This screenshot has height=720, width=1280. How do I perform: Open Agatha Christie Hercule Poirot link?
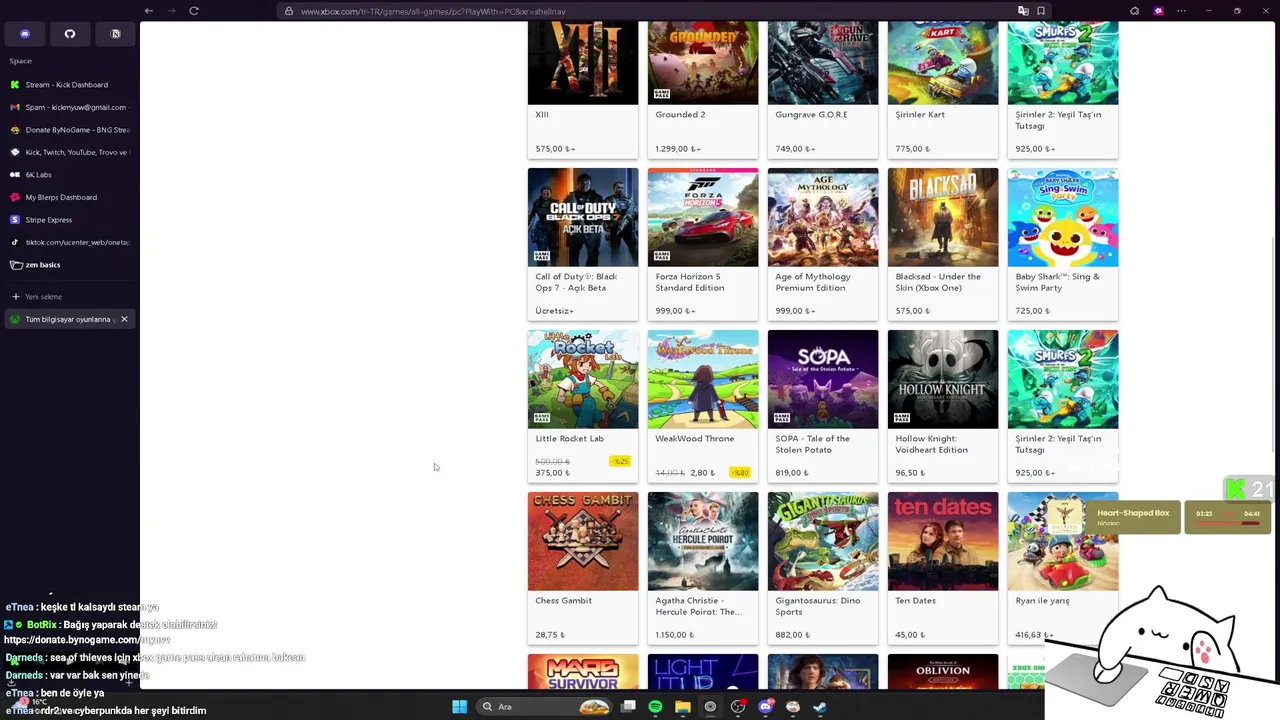(698, 606)
